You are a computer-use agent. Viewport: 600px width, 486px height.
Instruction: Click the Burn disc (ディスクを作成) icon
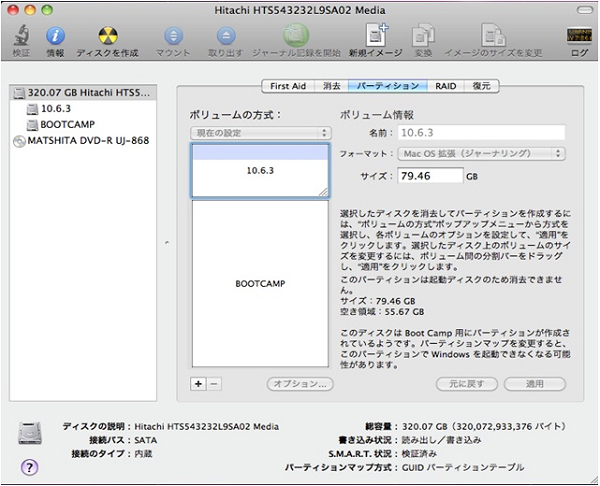click(108, 36)
